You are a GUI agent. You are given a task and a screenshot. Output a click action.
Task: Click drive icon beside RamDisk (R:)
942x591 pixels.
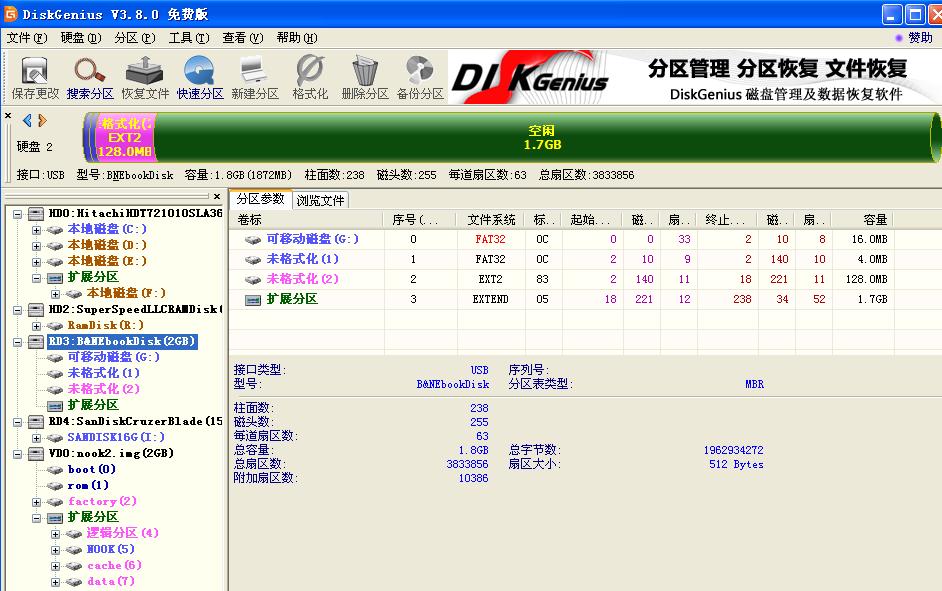(55, 326)
